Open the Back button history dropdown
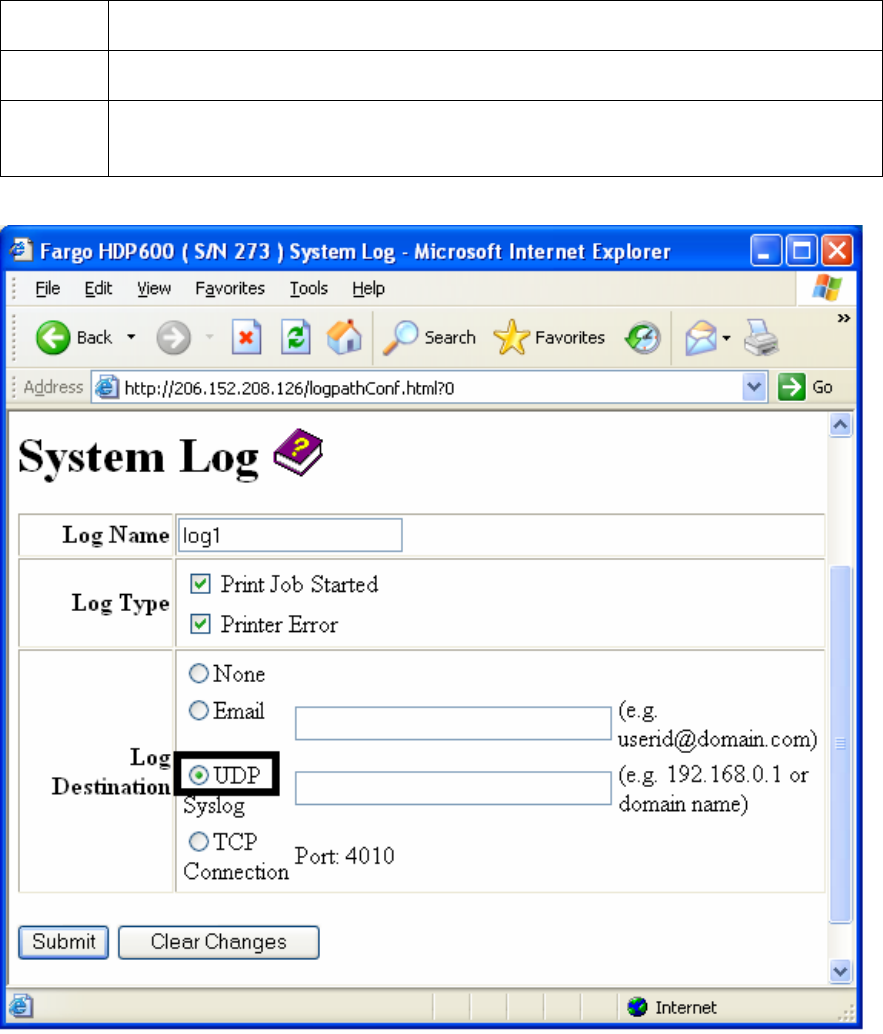The image size is (883, 1034). coord(131,338)
